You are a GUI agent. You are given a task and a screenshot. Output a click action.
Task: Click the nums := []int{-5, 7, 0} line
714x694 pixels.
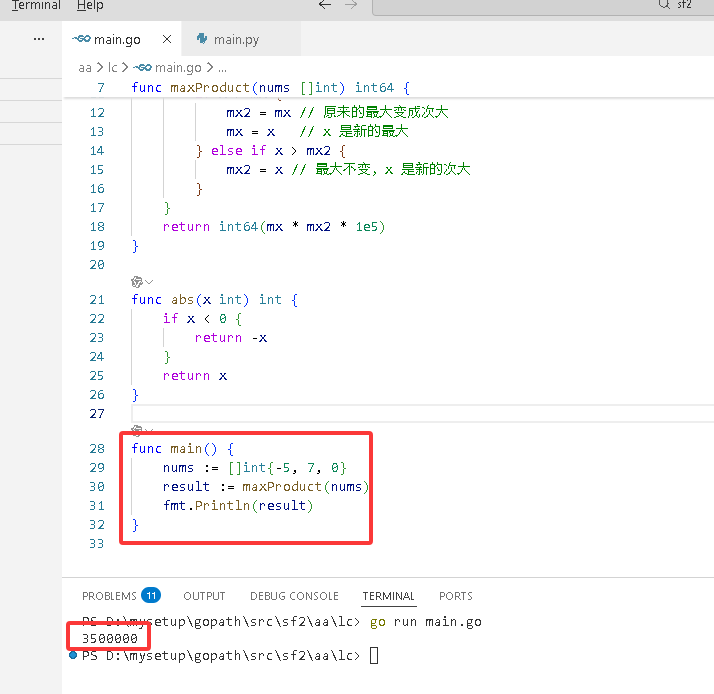pyautogui.click(x=255, y=468)
